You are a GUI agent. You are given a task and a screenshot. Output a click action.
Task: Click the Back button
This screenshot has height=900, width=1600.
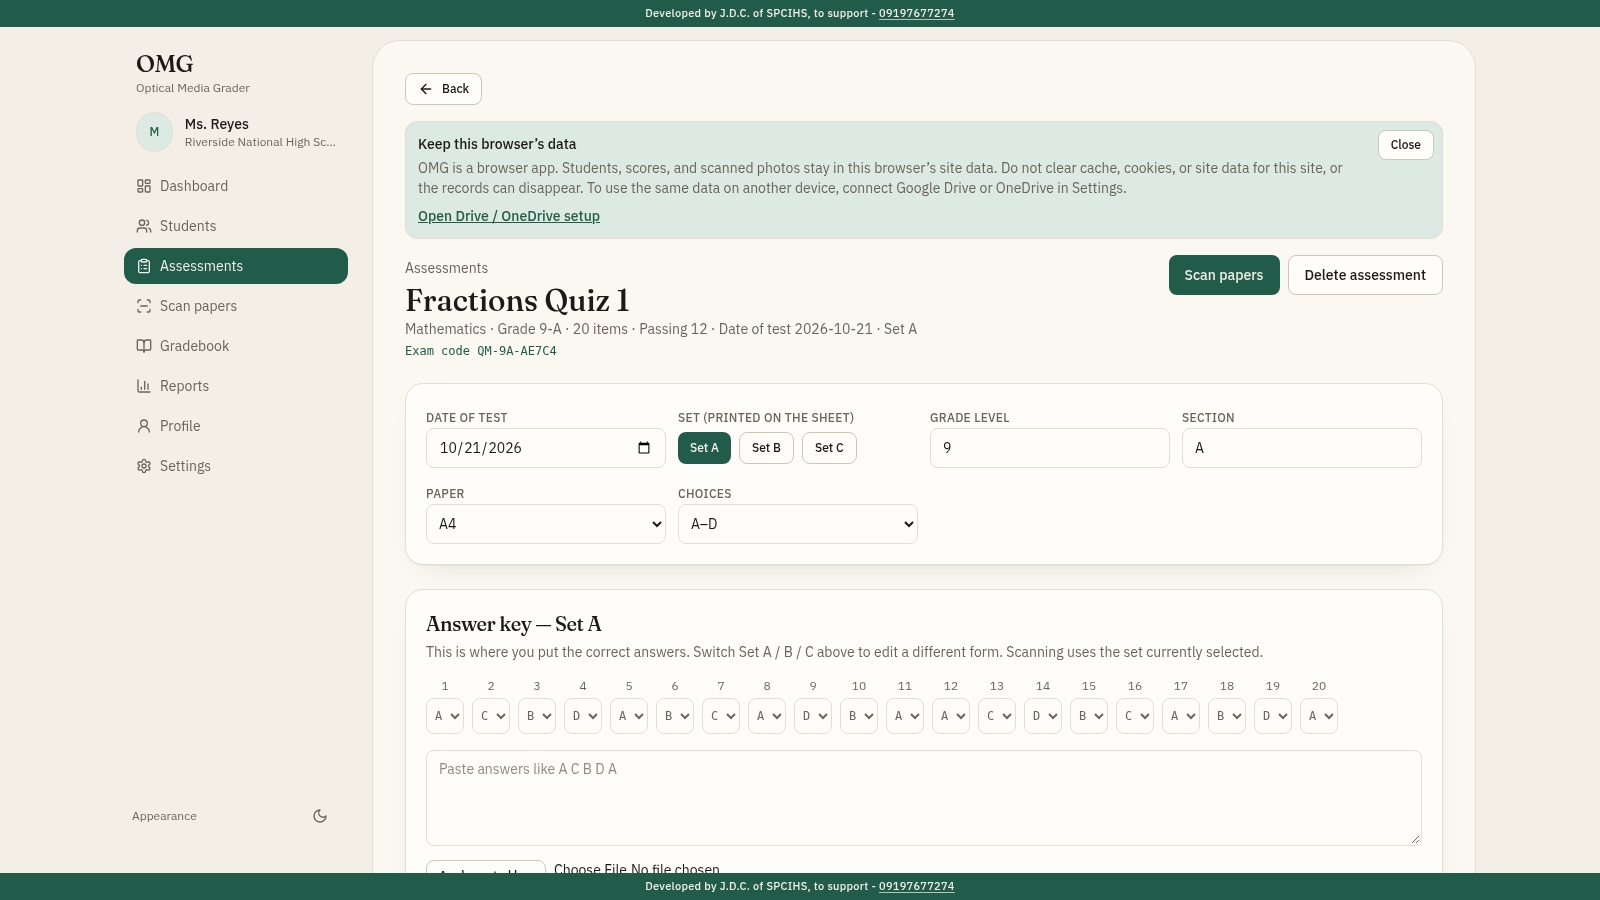coord(443,89)
